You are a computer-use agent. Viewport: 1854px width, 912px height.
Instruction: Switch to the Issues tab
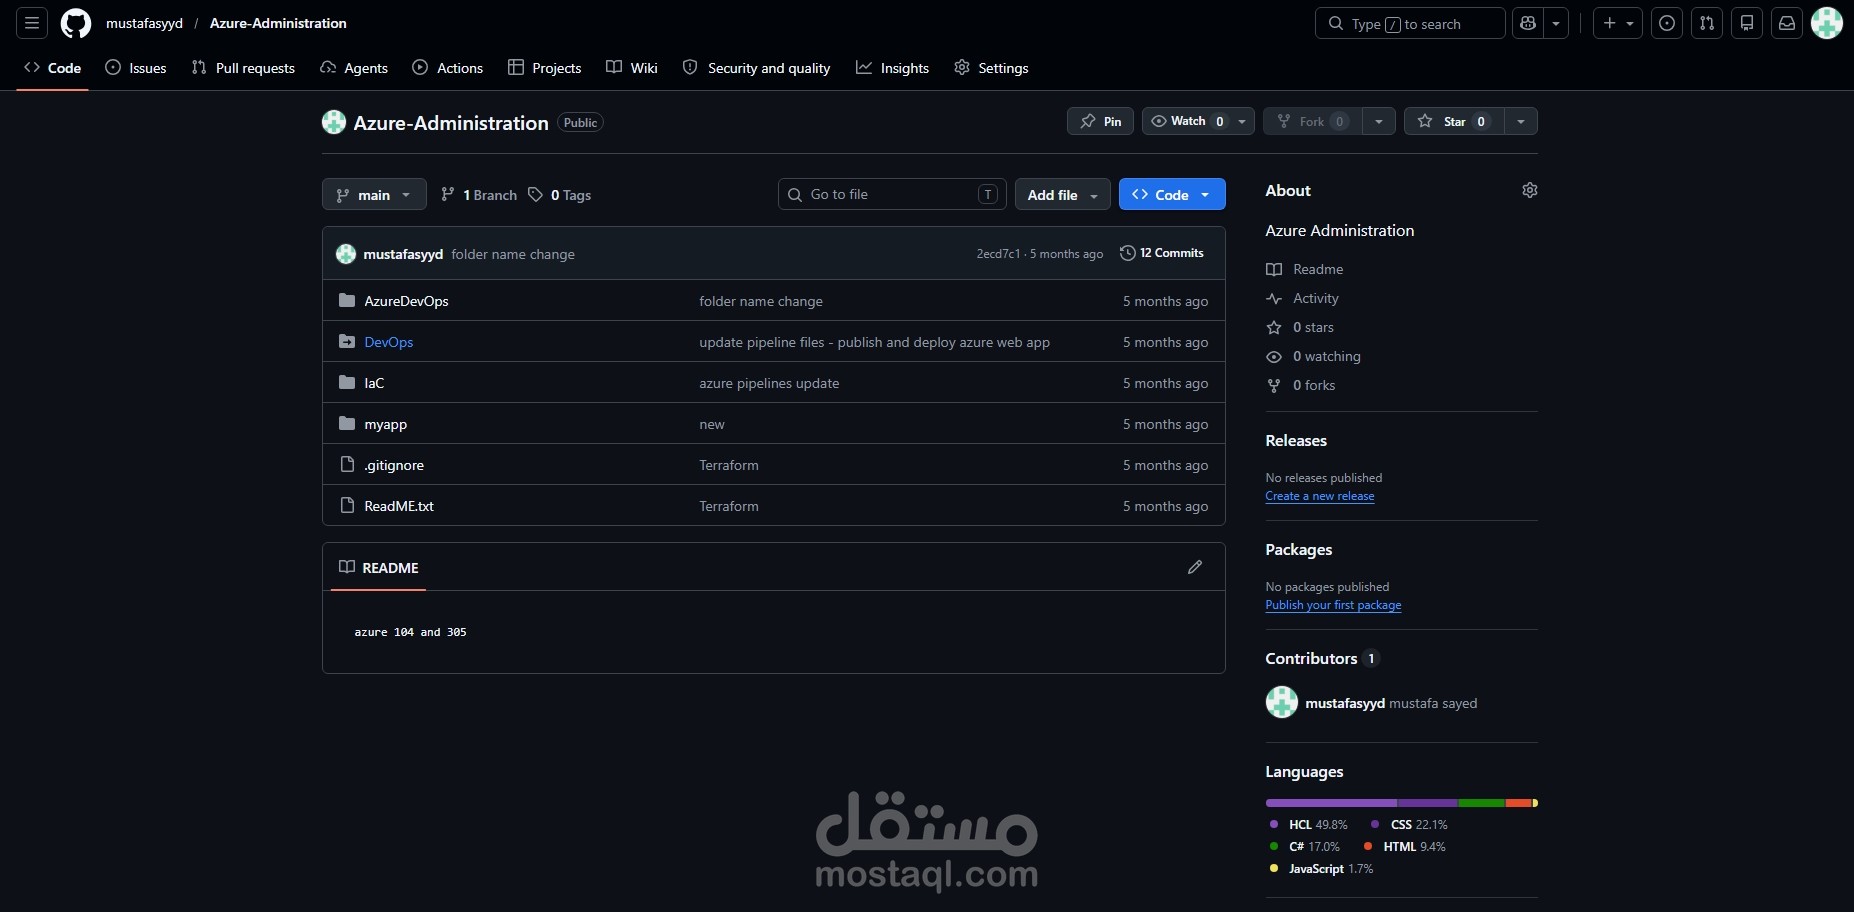[x=136, y=68]
